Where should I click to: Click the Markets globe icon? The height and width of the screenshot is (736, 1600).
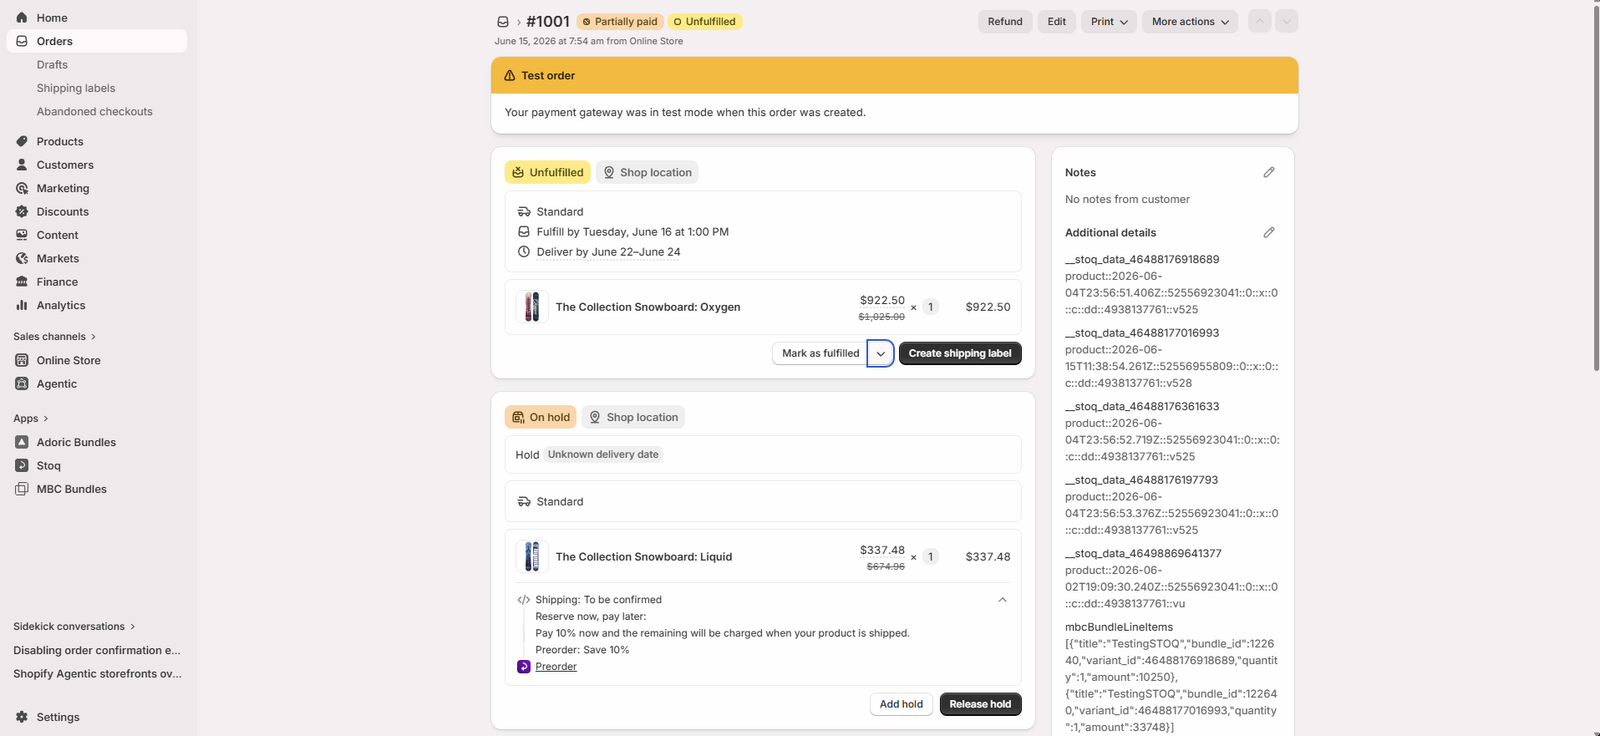click(x=22, y=258)
